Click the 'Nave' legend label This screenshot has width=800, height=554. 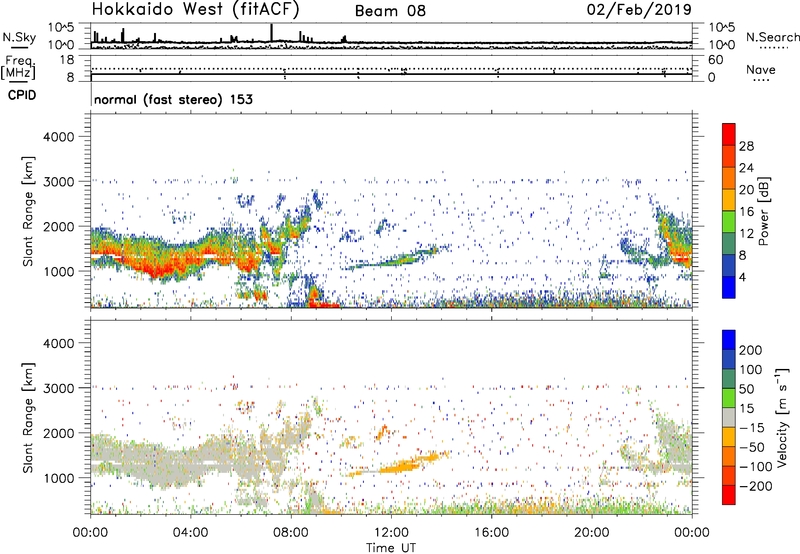click(761, 70)
